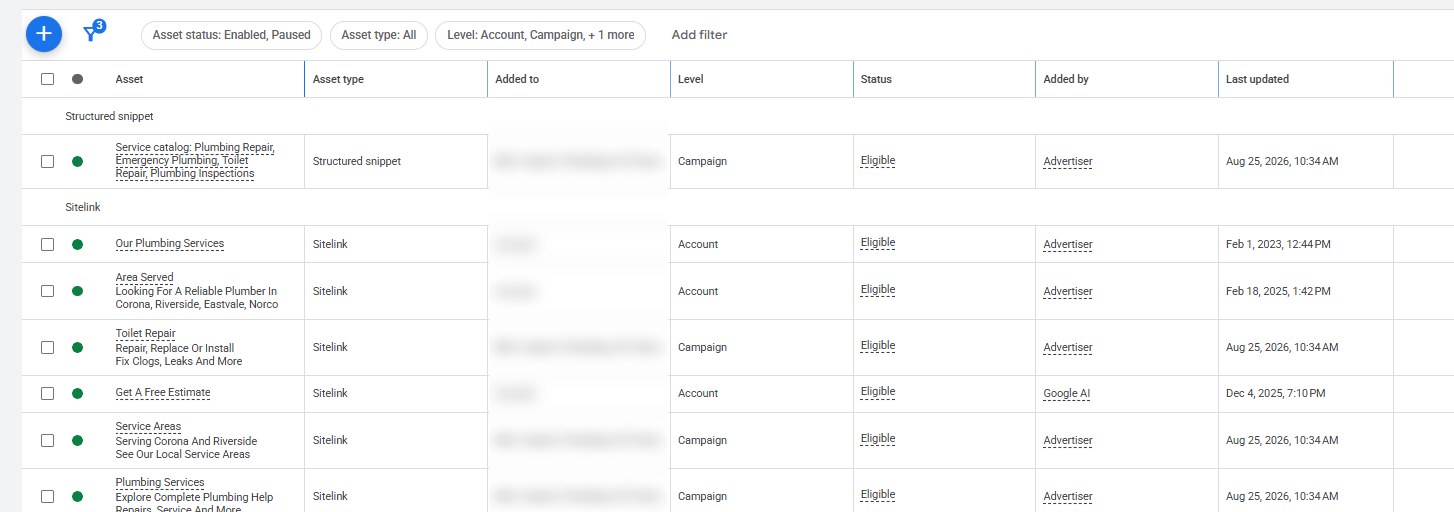
Task: Tick the Service Areas row checkbox
Action: pyautogui.click(x=47, y=440)
